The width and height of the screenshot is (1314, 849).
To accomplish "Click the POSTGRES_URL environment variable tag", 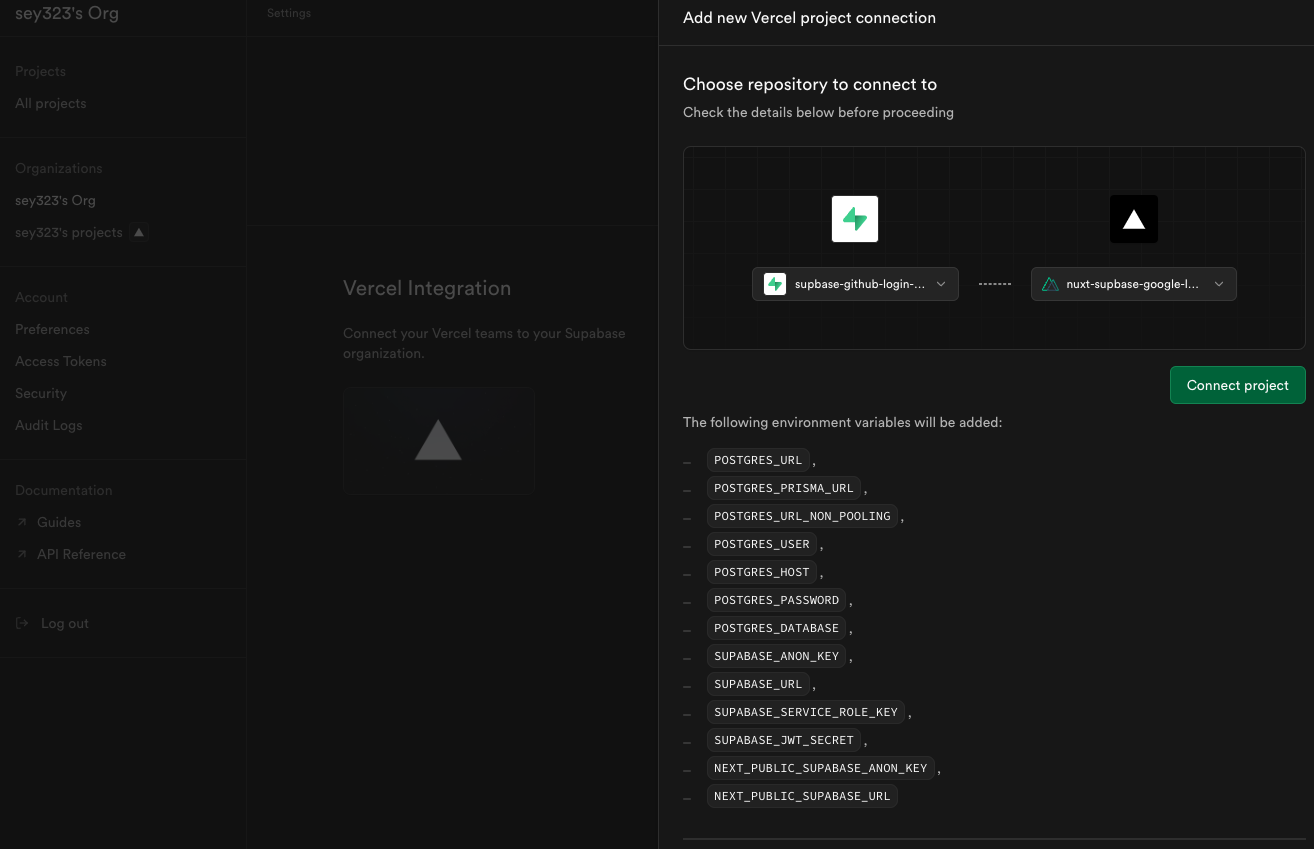I will click(x=758, y=460).
